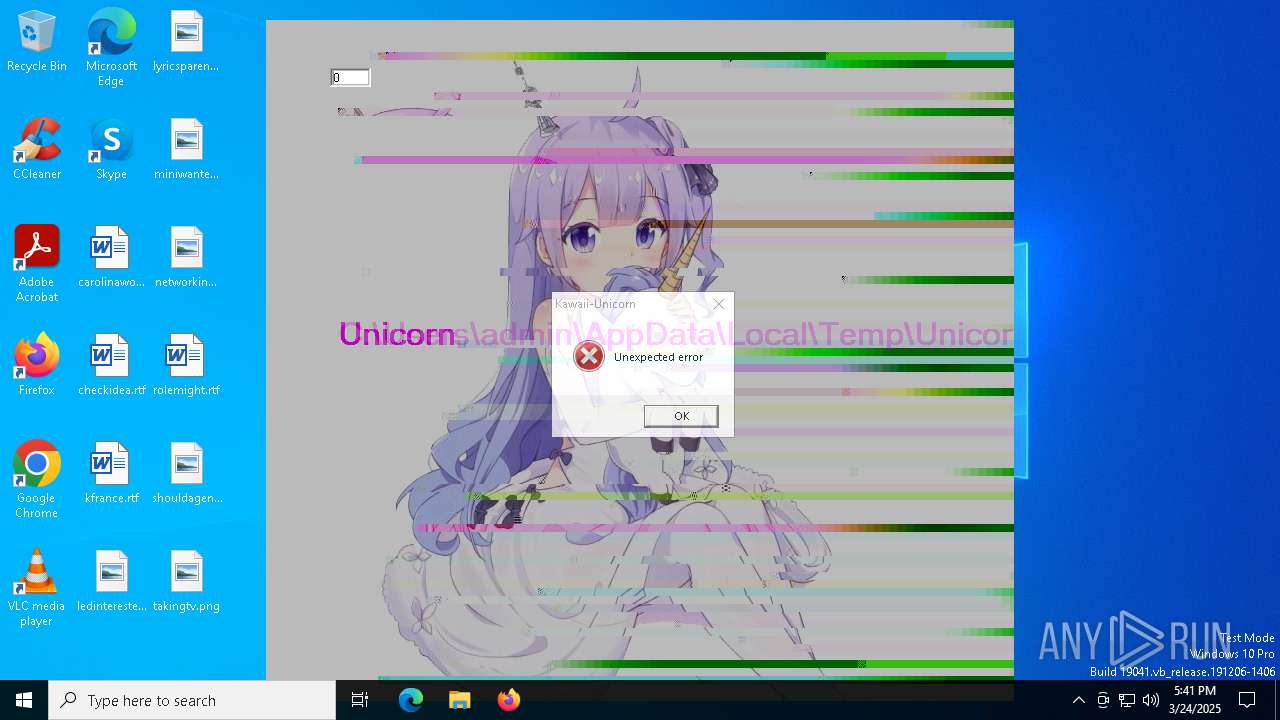Select kfrance.rtf document icon
The height and width of the screenshot is (720, 1280).
tap(111, 474)
